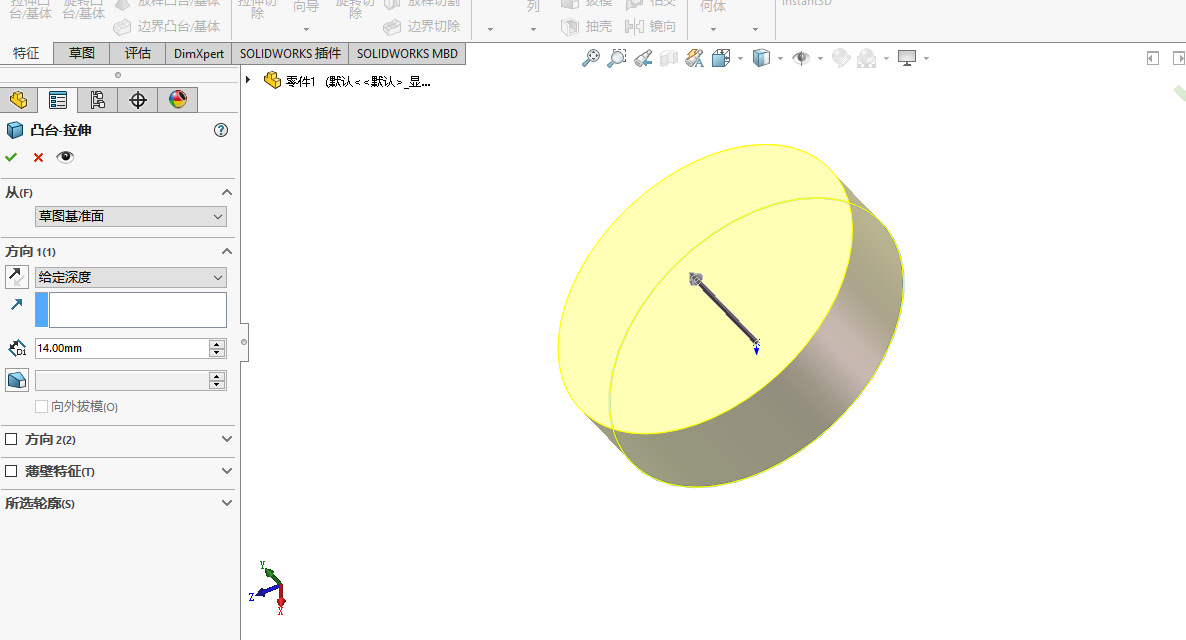
Task: Click the draft on/off icon
Action: pyautogui.click(x=17, y=380)
